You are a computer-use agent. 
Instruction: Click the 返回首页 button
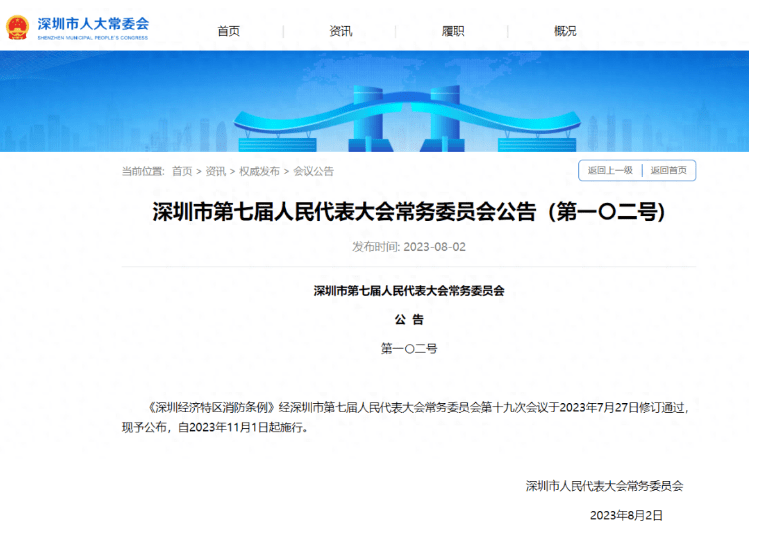(x=668, y=170)
